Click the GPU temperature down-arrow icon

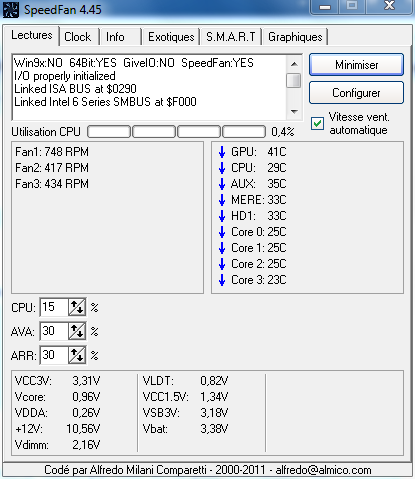(222, 152)
